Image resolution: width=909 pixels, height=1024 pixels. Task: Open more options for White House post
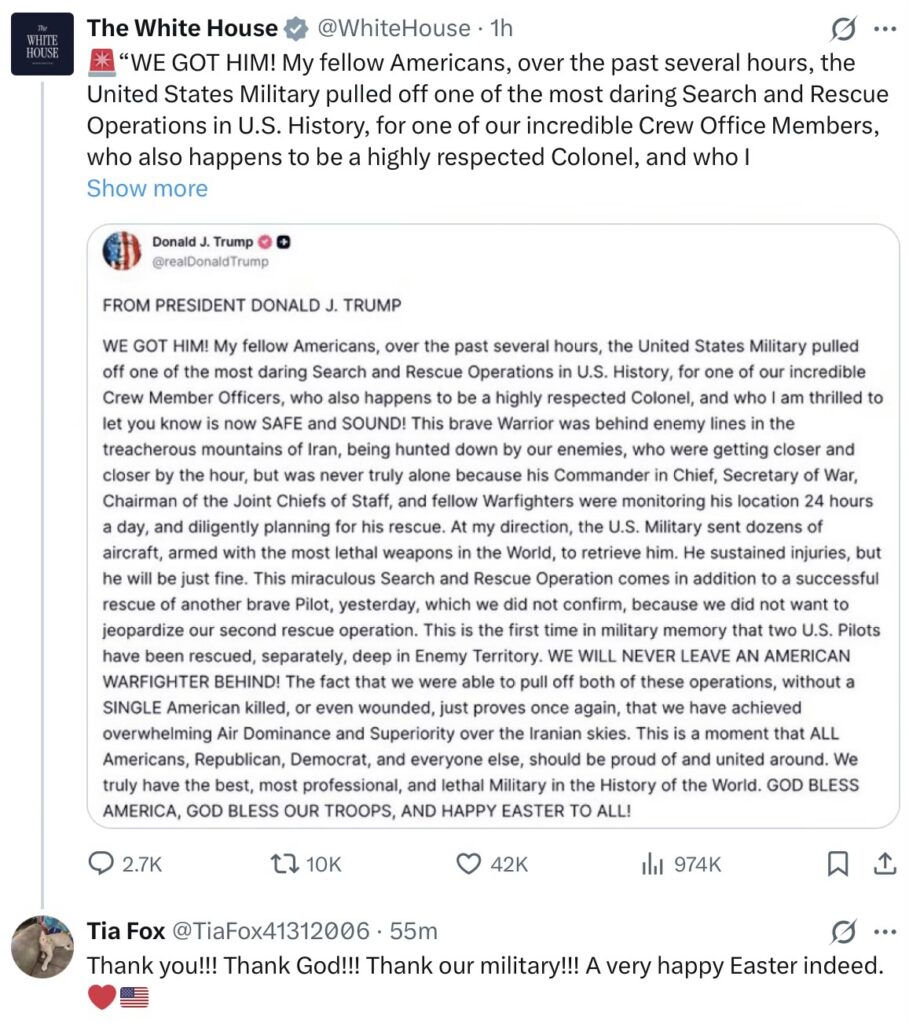(x=885, y=30)
